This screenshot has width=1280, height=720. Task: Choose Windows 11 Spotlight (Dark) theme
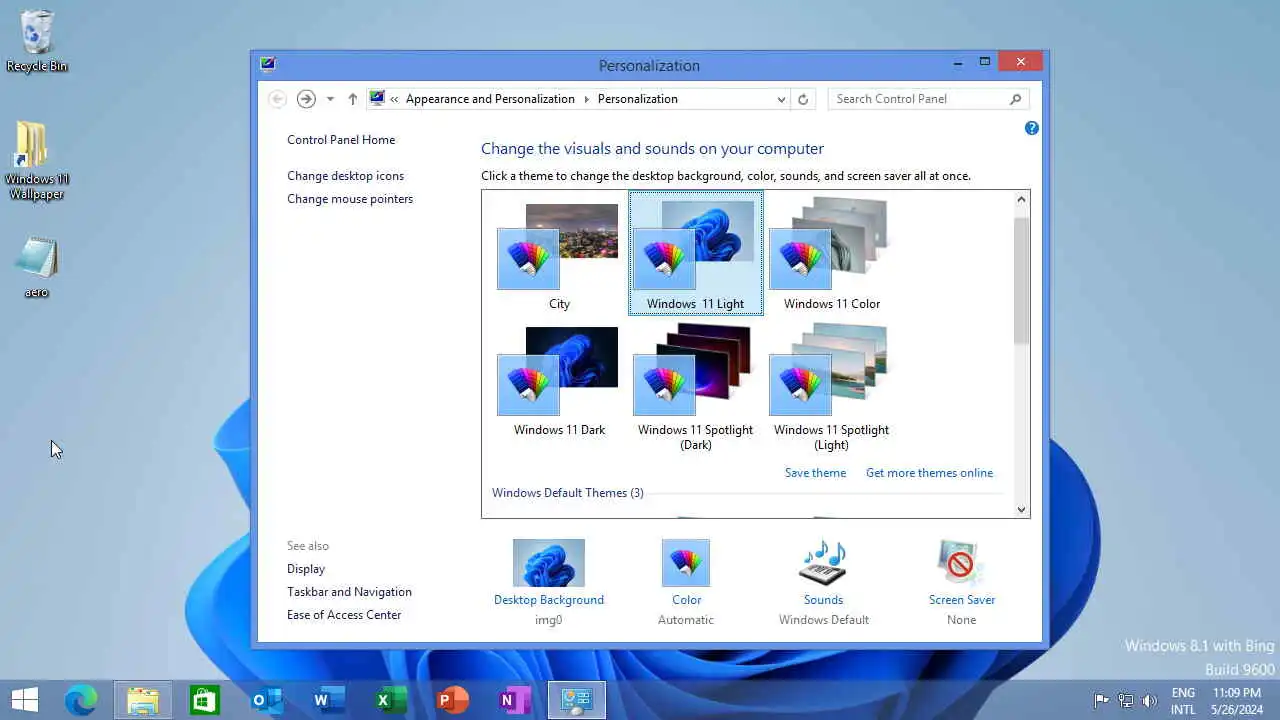[x=695, y=385]
